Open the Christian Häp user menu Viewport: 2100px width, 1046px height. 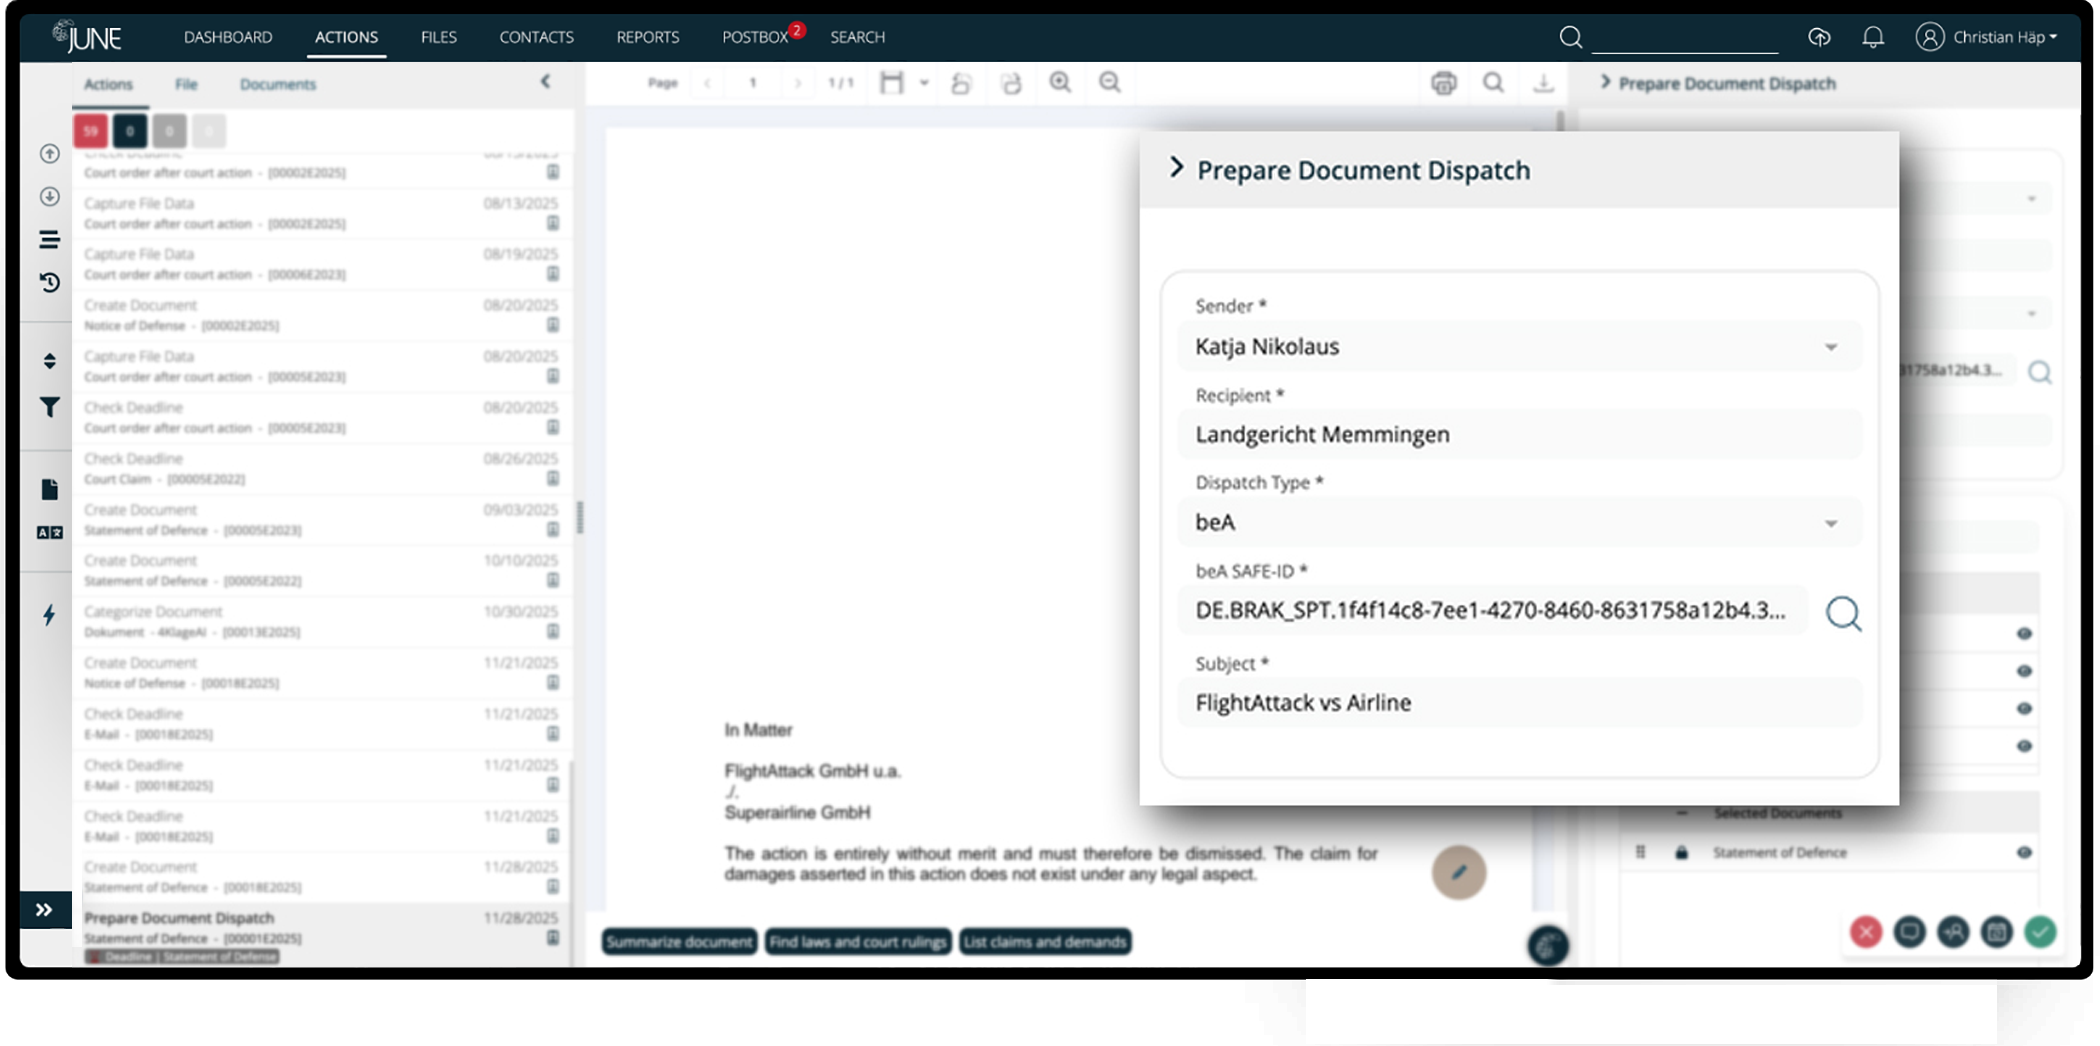(x=1986, y=37)
